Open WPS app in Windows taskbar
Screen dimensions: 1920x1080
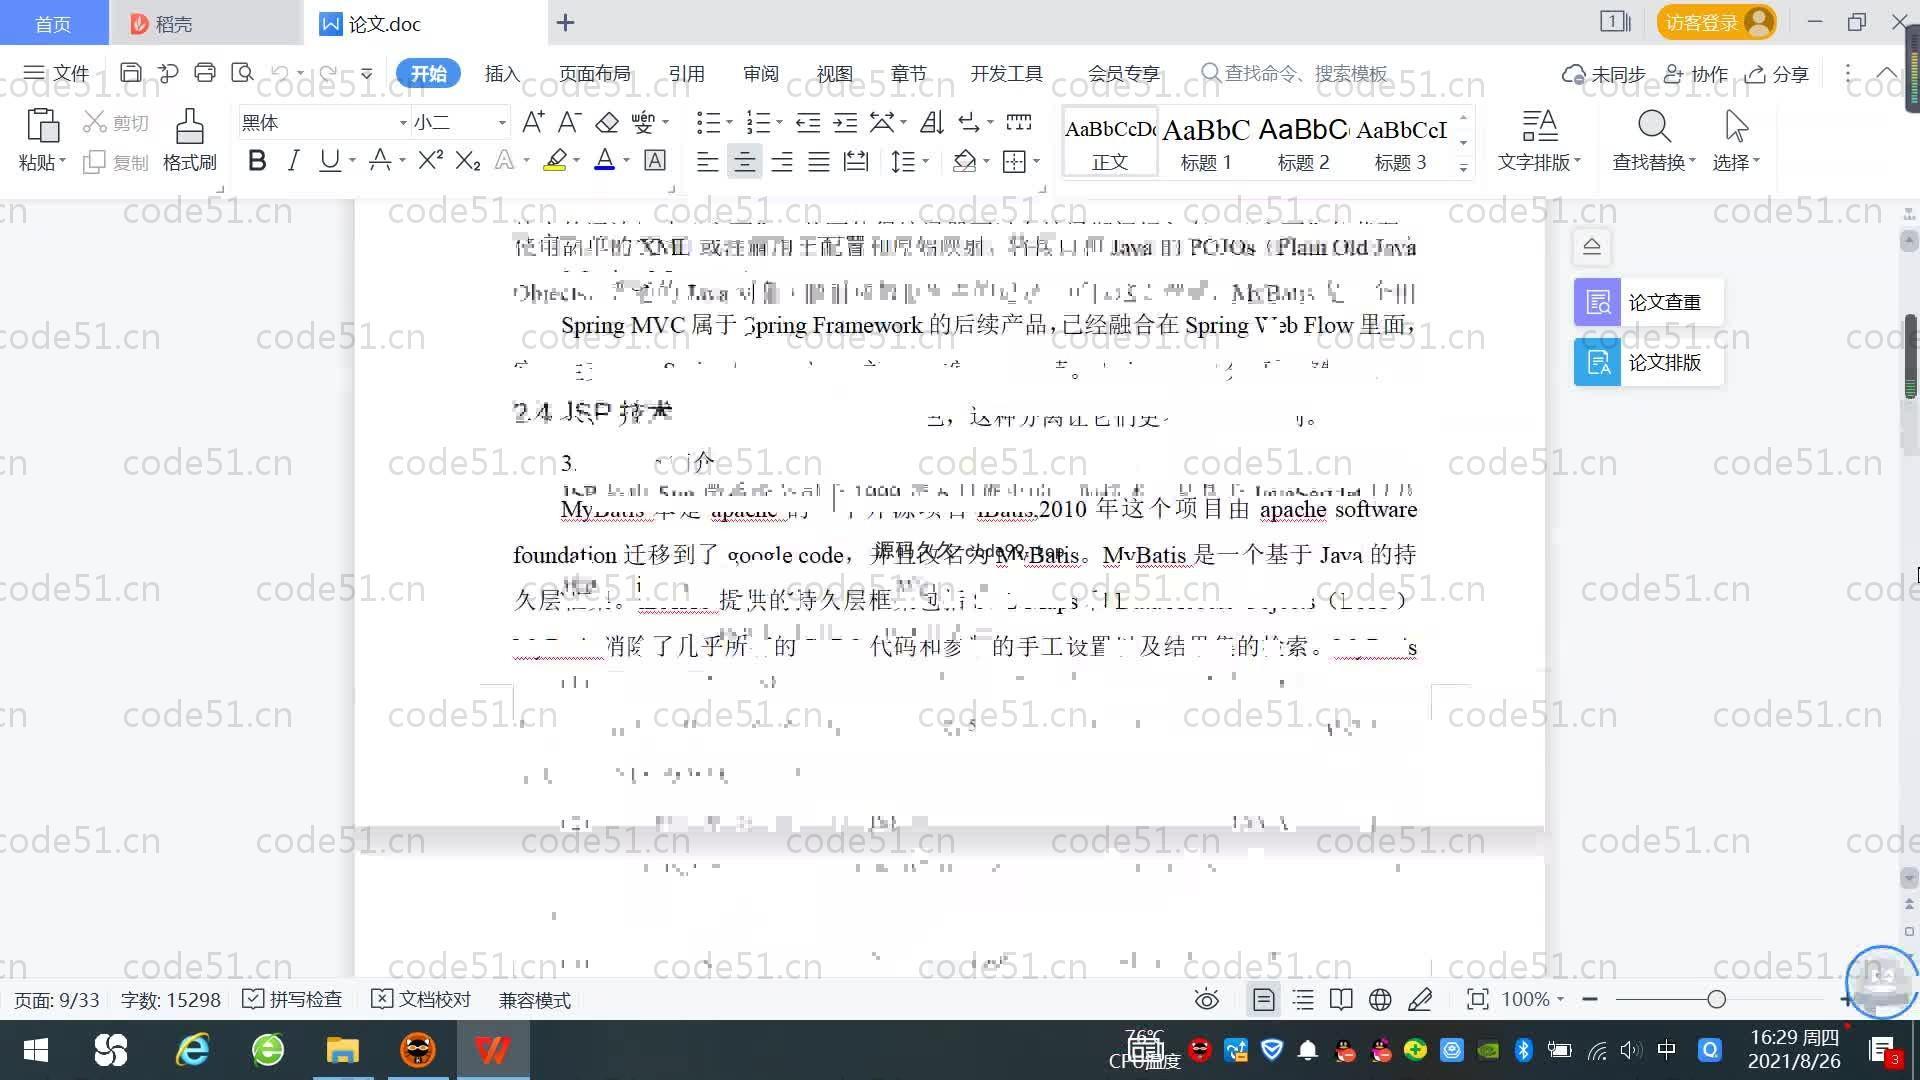[492, 1050]
